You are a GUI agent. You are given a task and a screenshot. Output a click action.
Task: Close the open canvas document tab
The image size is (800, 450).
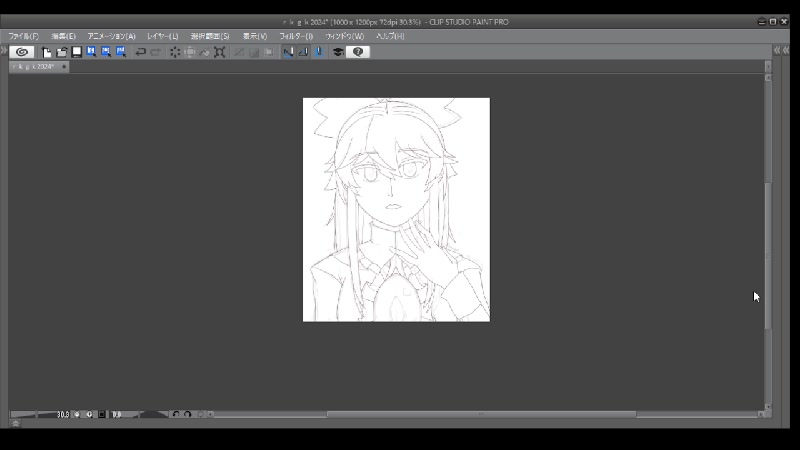[64, 67]
